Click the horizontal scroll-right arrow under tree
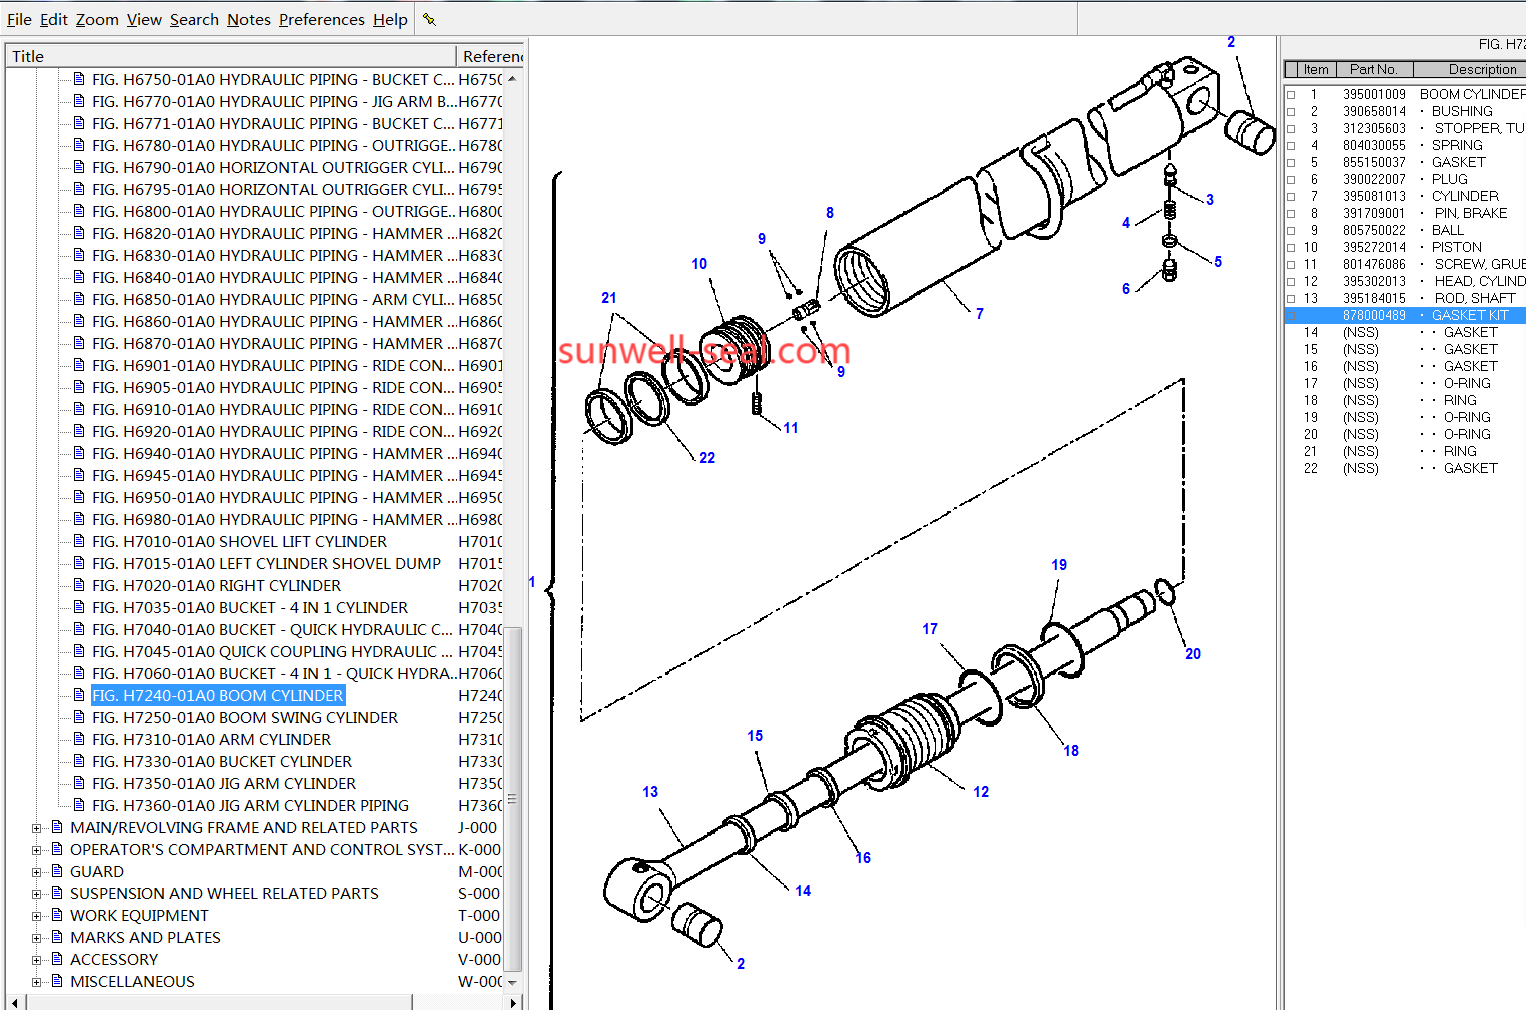 [515, 1002]
